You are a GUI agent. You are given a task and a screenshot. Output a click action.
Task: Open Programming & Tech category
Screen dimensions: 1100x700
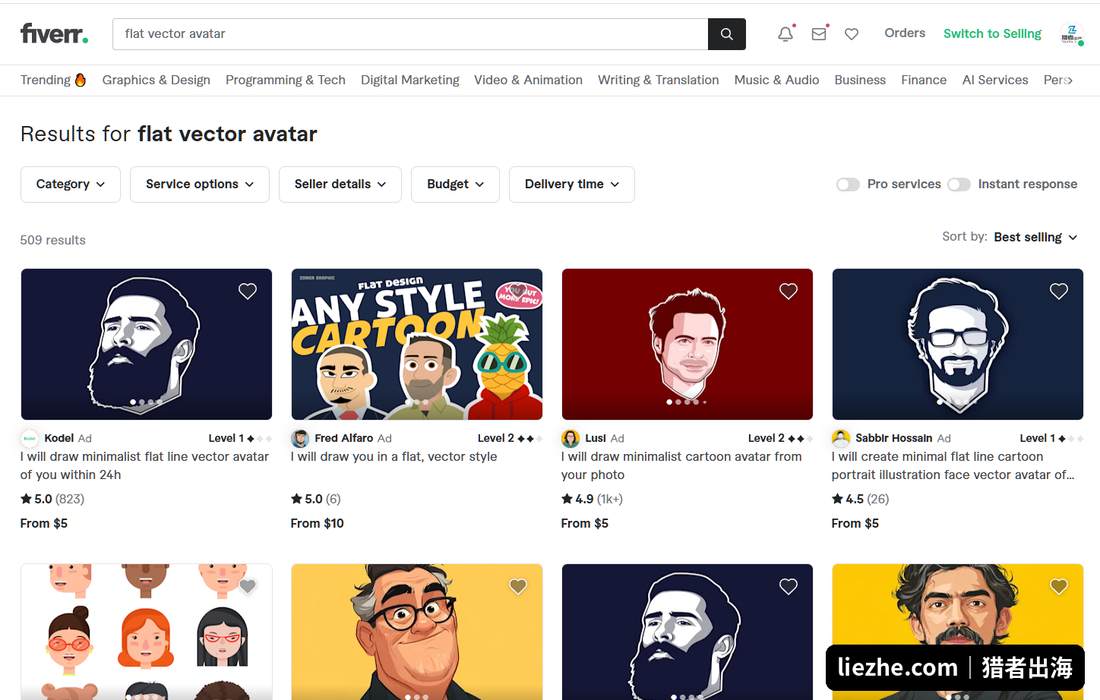pos(286,80)
